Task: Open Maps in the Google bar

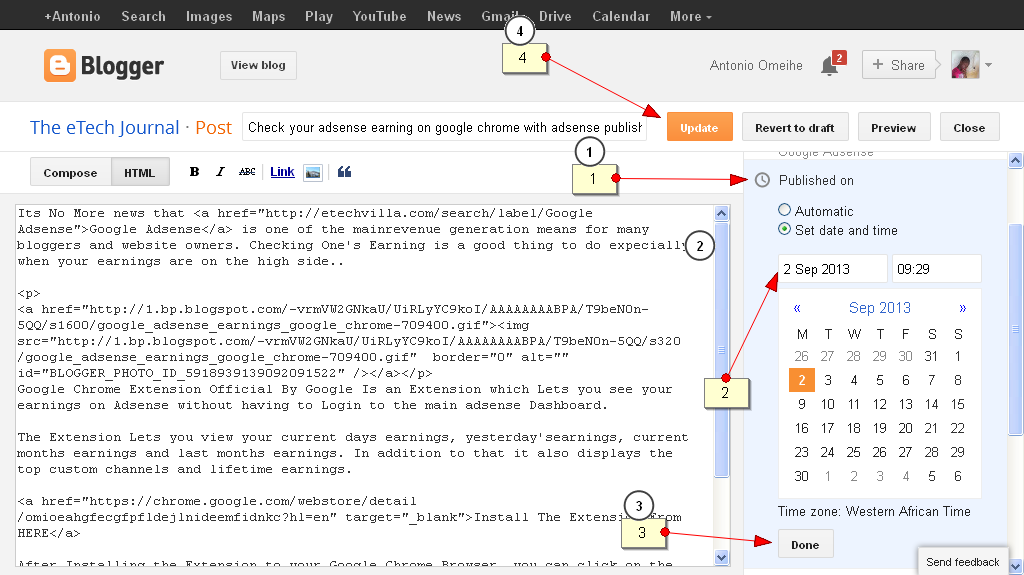Action: pyautogui.click(x=268, y=16)
